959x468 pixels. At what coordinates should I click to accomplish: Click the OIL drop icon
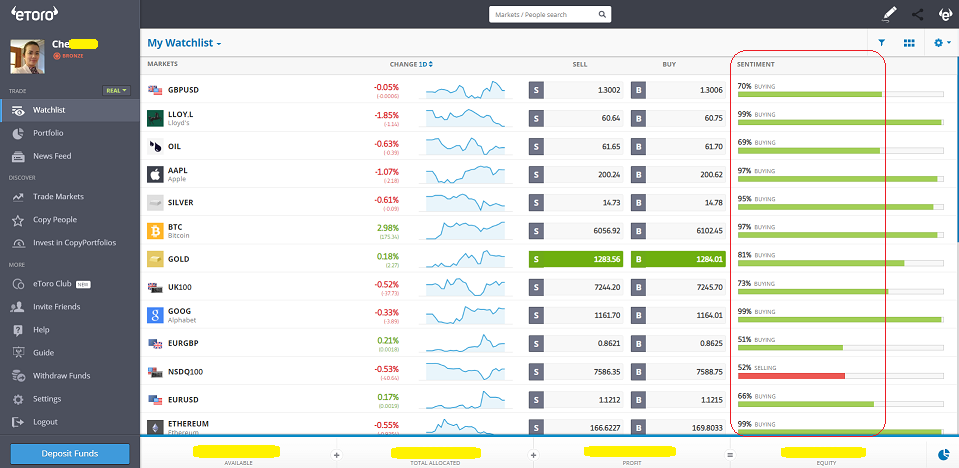pos(155,146)
